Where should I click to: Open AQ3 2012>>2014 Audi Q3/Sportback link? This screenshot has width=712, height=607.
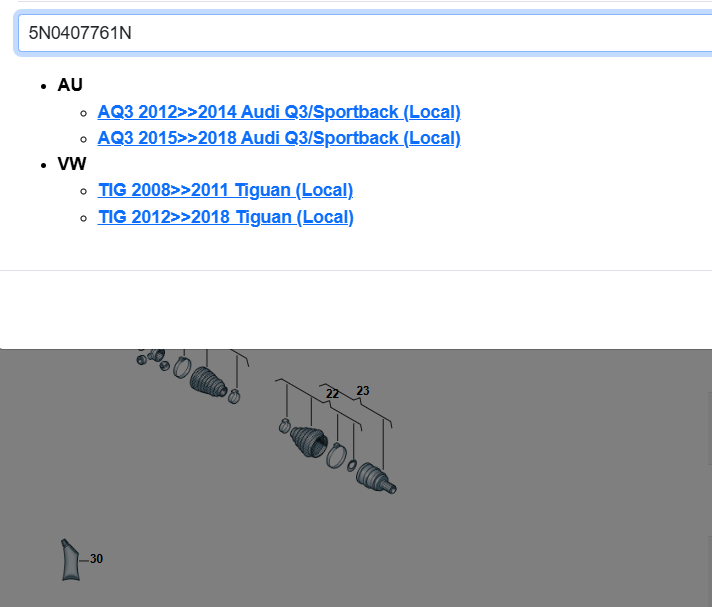click(279, 112)
